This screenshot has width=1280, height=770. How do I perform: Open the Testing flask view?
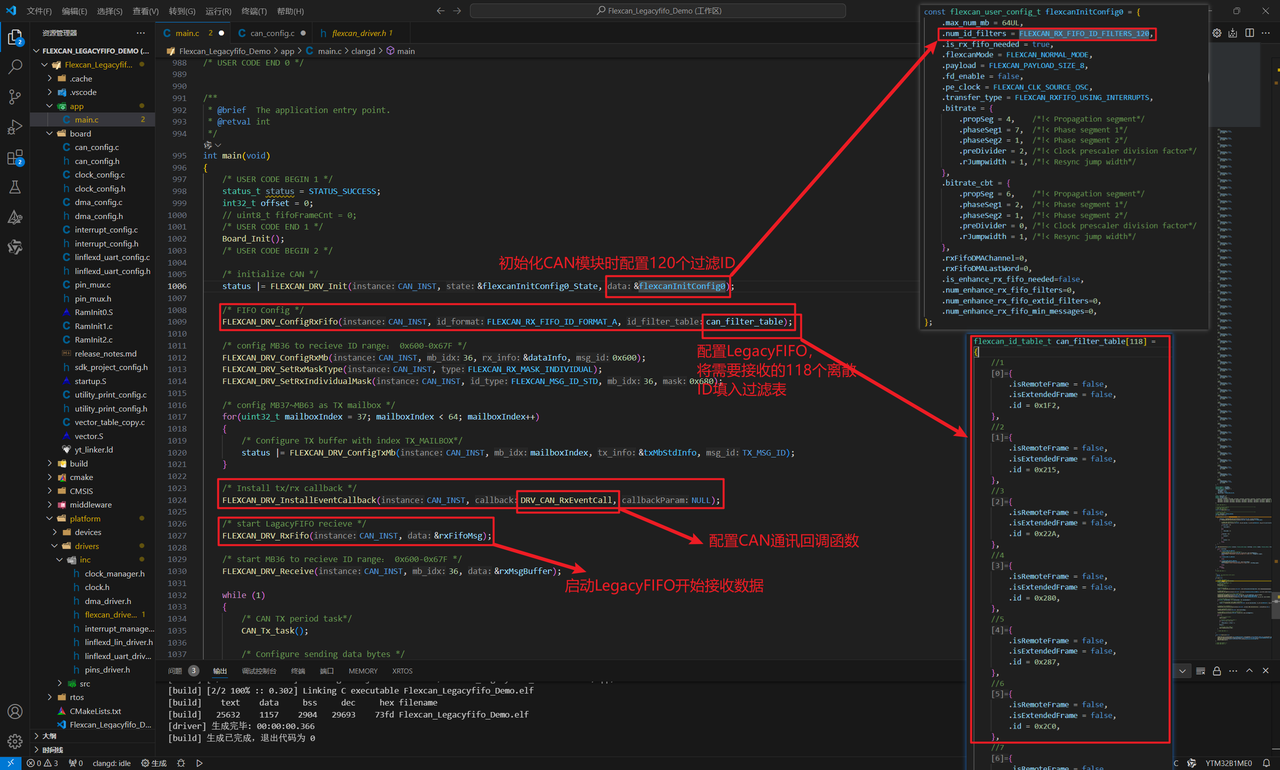click(15, 187)
